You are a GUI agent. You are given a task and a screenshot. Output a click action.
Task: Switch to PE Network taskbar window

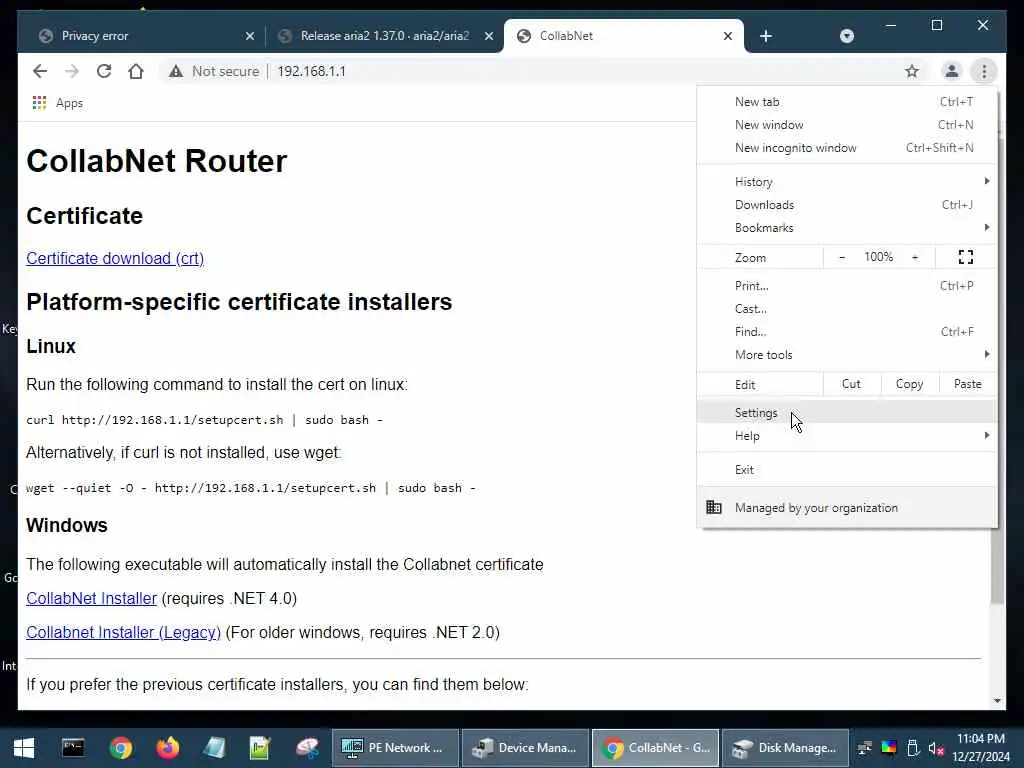pos(394,748)
